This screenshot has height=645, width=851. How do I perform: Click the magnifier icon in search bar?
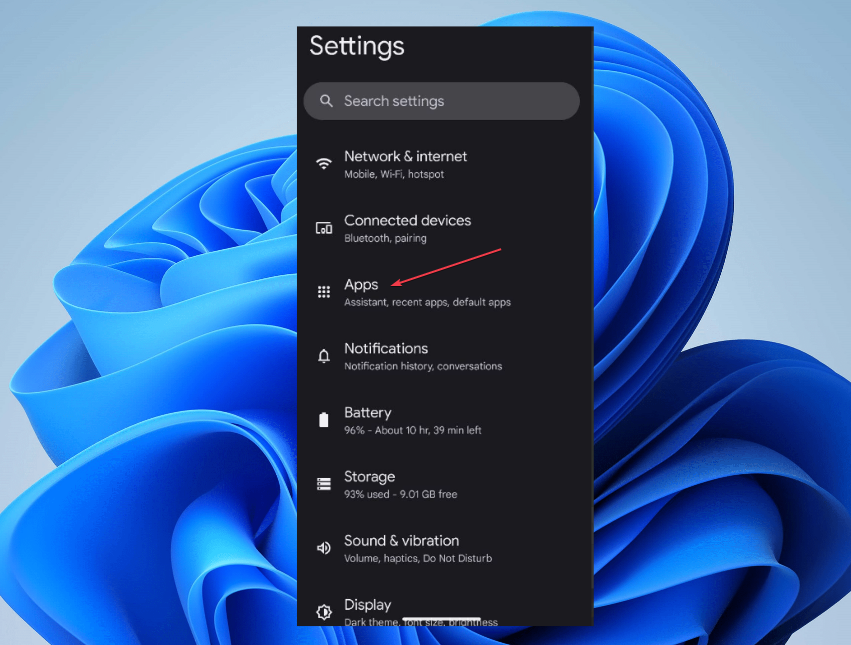[326, 101]
